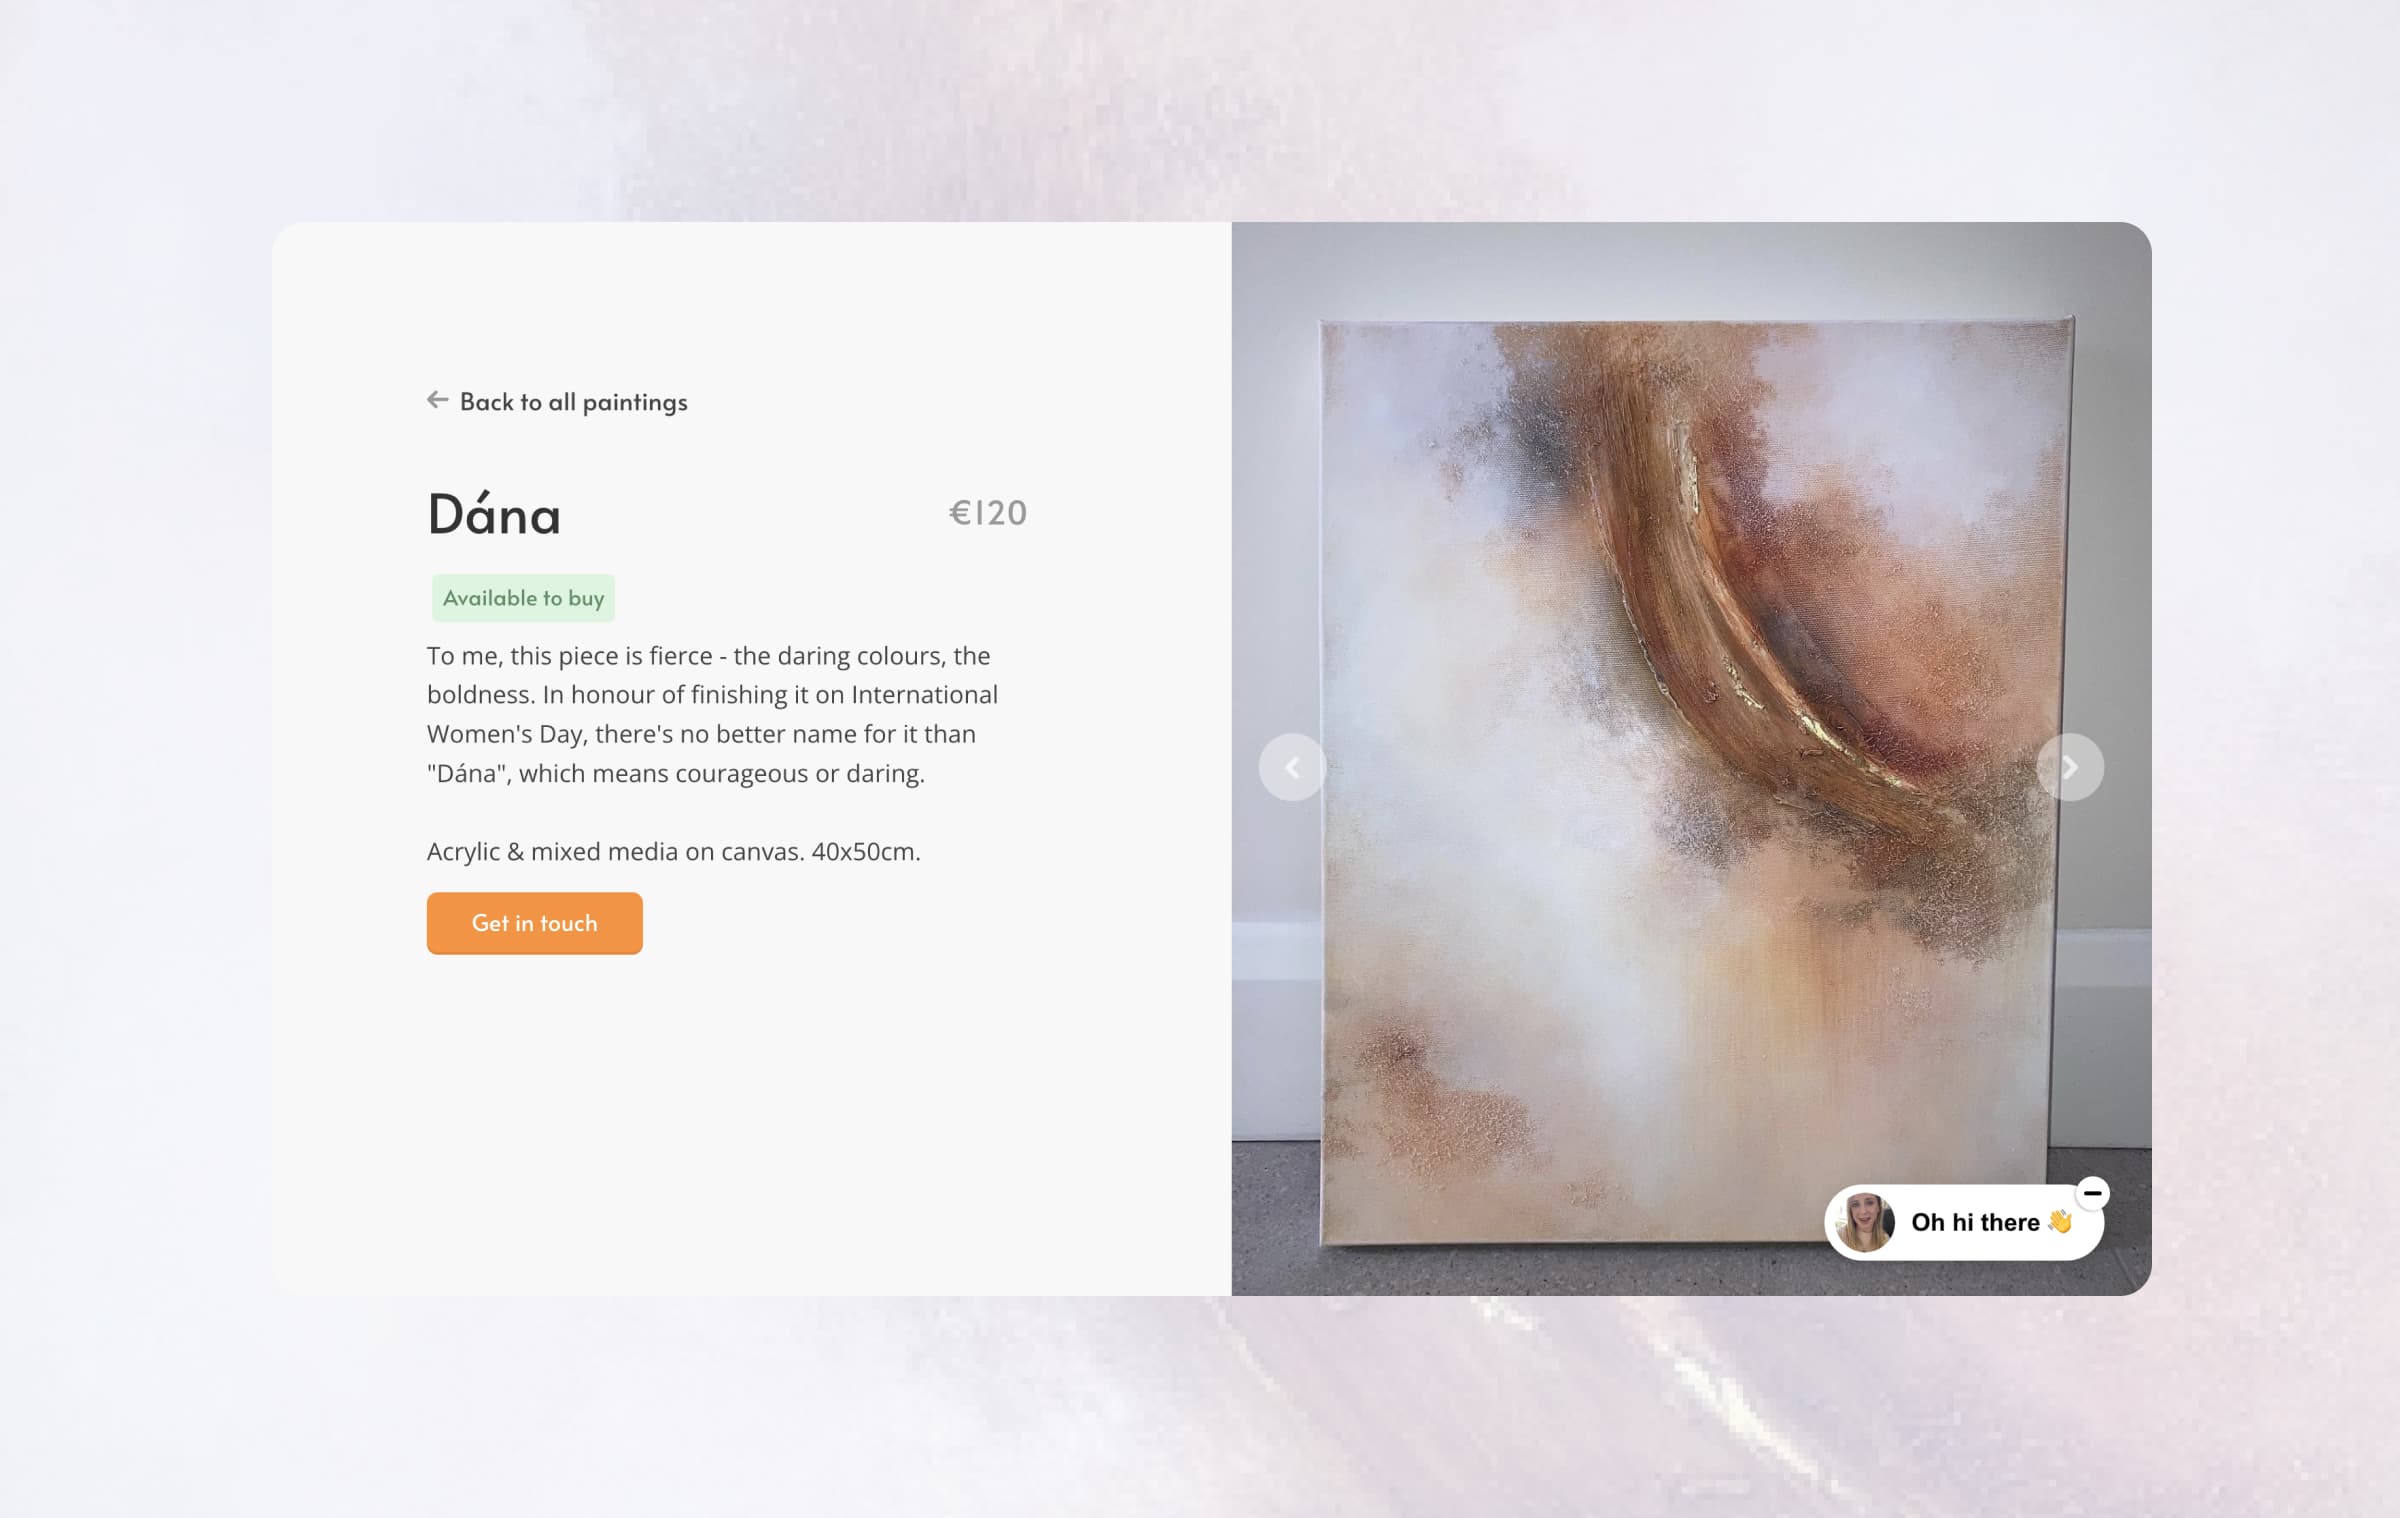Image resolution: width=2400 pixels, height=1518 pixels.
Task: Click the left arrow icon beside Back
Action: click(x=437, y=400)
